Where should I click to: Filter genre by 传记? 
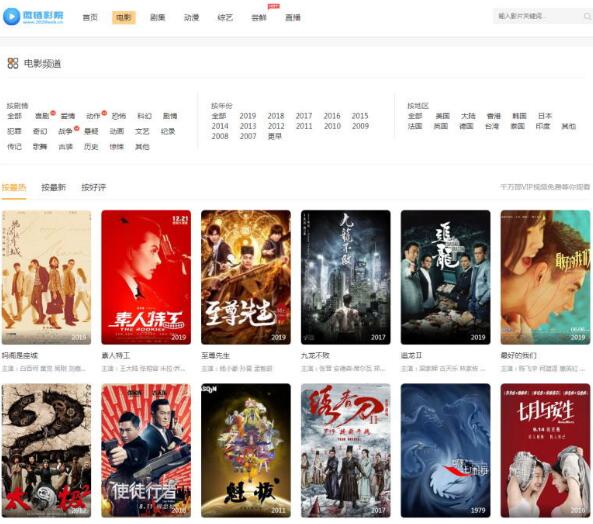click(14, 146)
